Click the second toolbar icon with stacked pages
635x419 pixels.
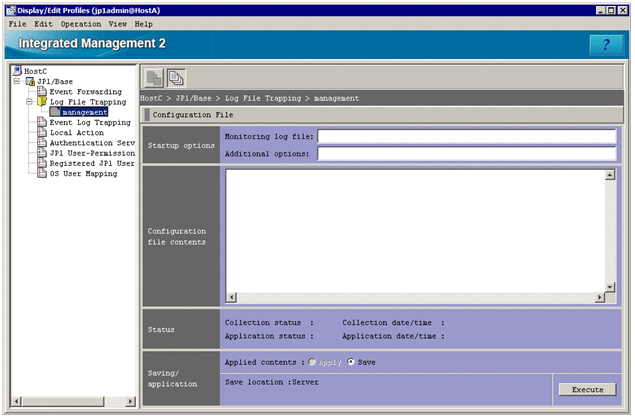click(x=175, y=77)
